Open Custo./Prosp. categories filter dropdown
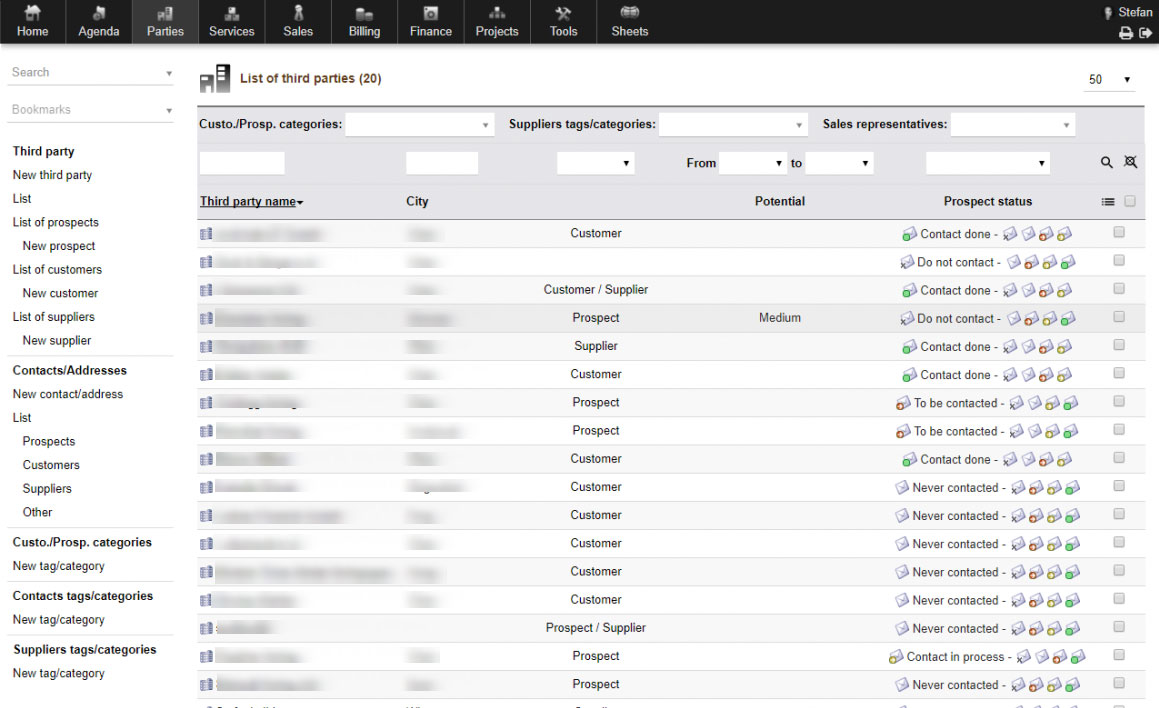This screenshot has width=1159, height=708. [x=419, y=124]
